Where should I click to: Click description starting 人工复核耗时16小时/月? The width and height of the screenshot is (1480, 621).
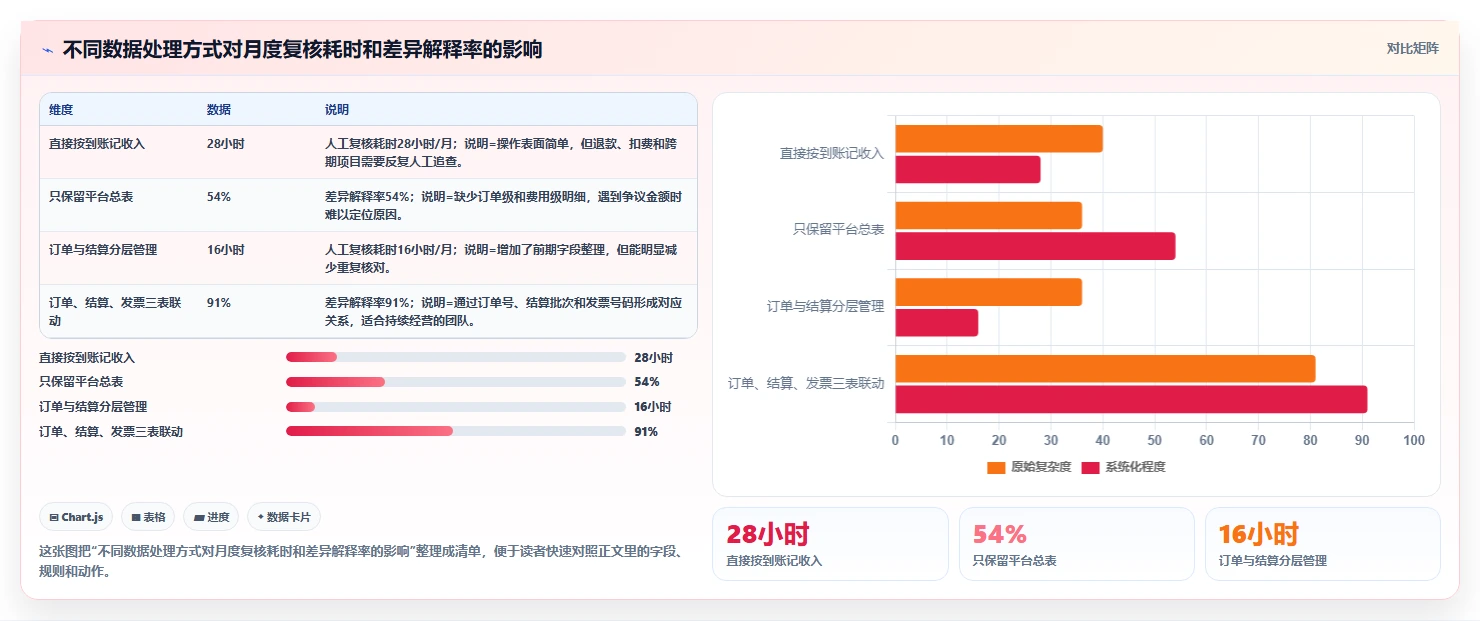click(503, 258)
